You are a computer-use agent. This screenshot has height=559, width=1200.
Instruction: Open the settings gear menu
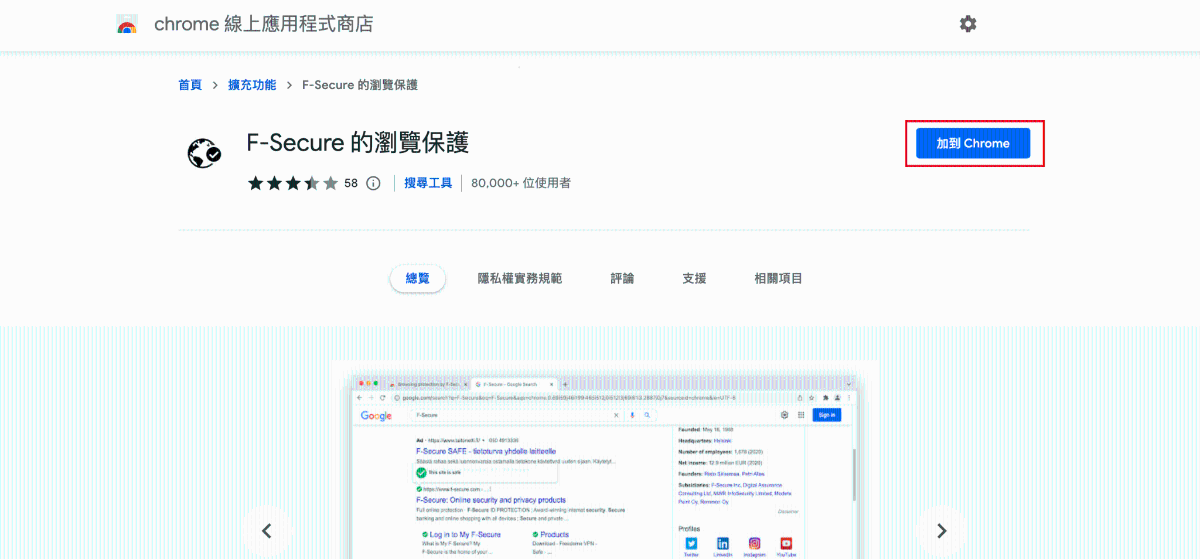967,24
